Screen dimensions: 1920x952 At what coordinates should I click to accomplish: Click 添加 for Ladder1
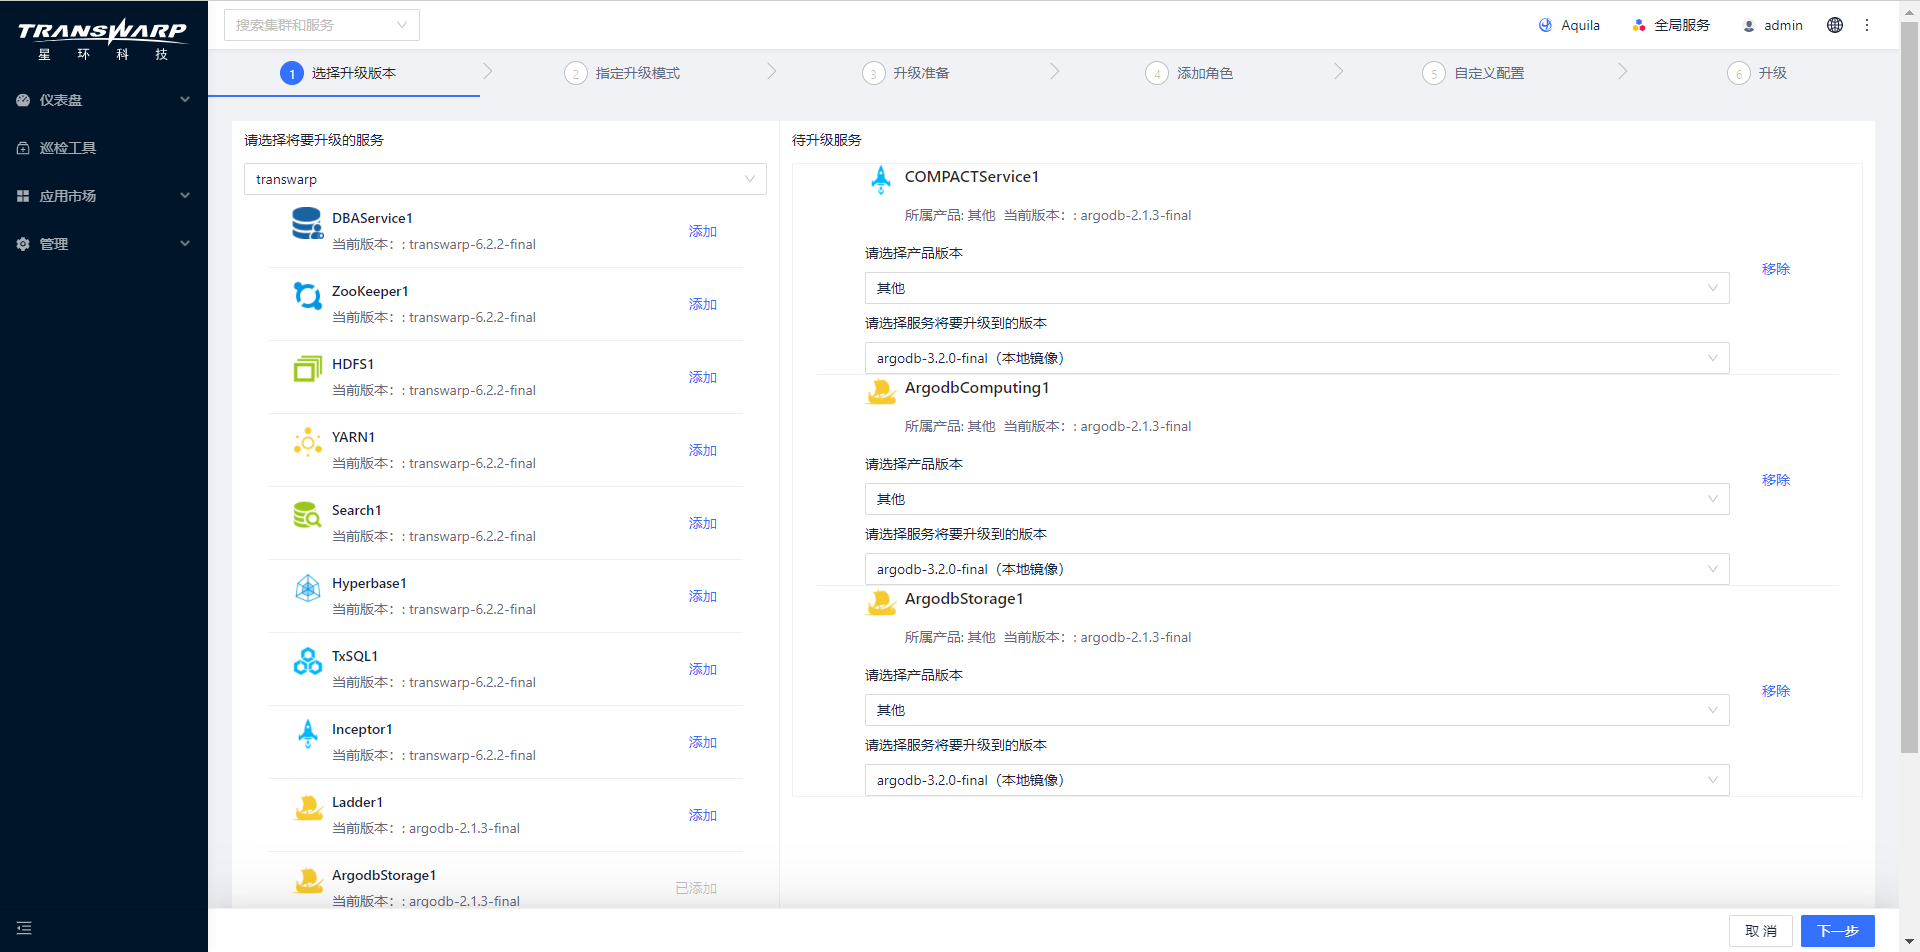pyautogui.click(x=703, y=815)
